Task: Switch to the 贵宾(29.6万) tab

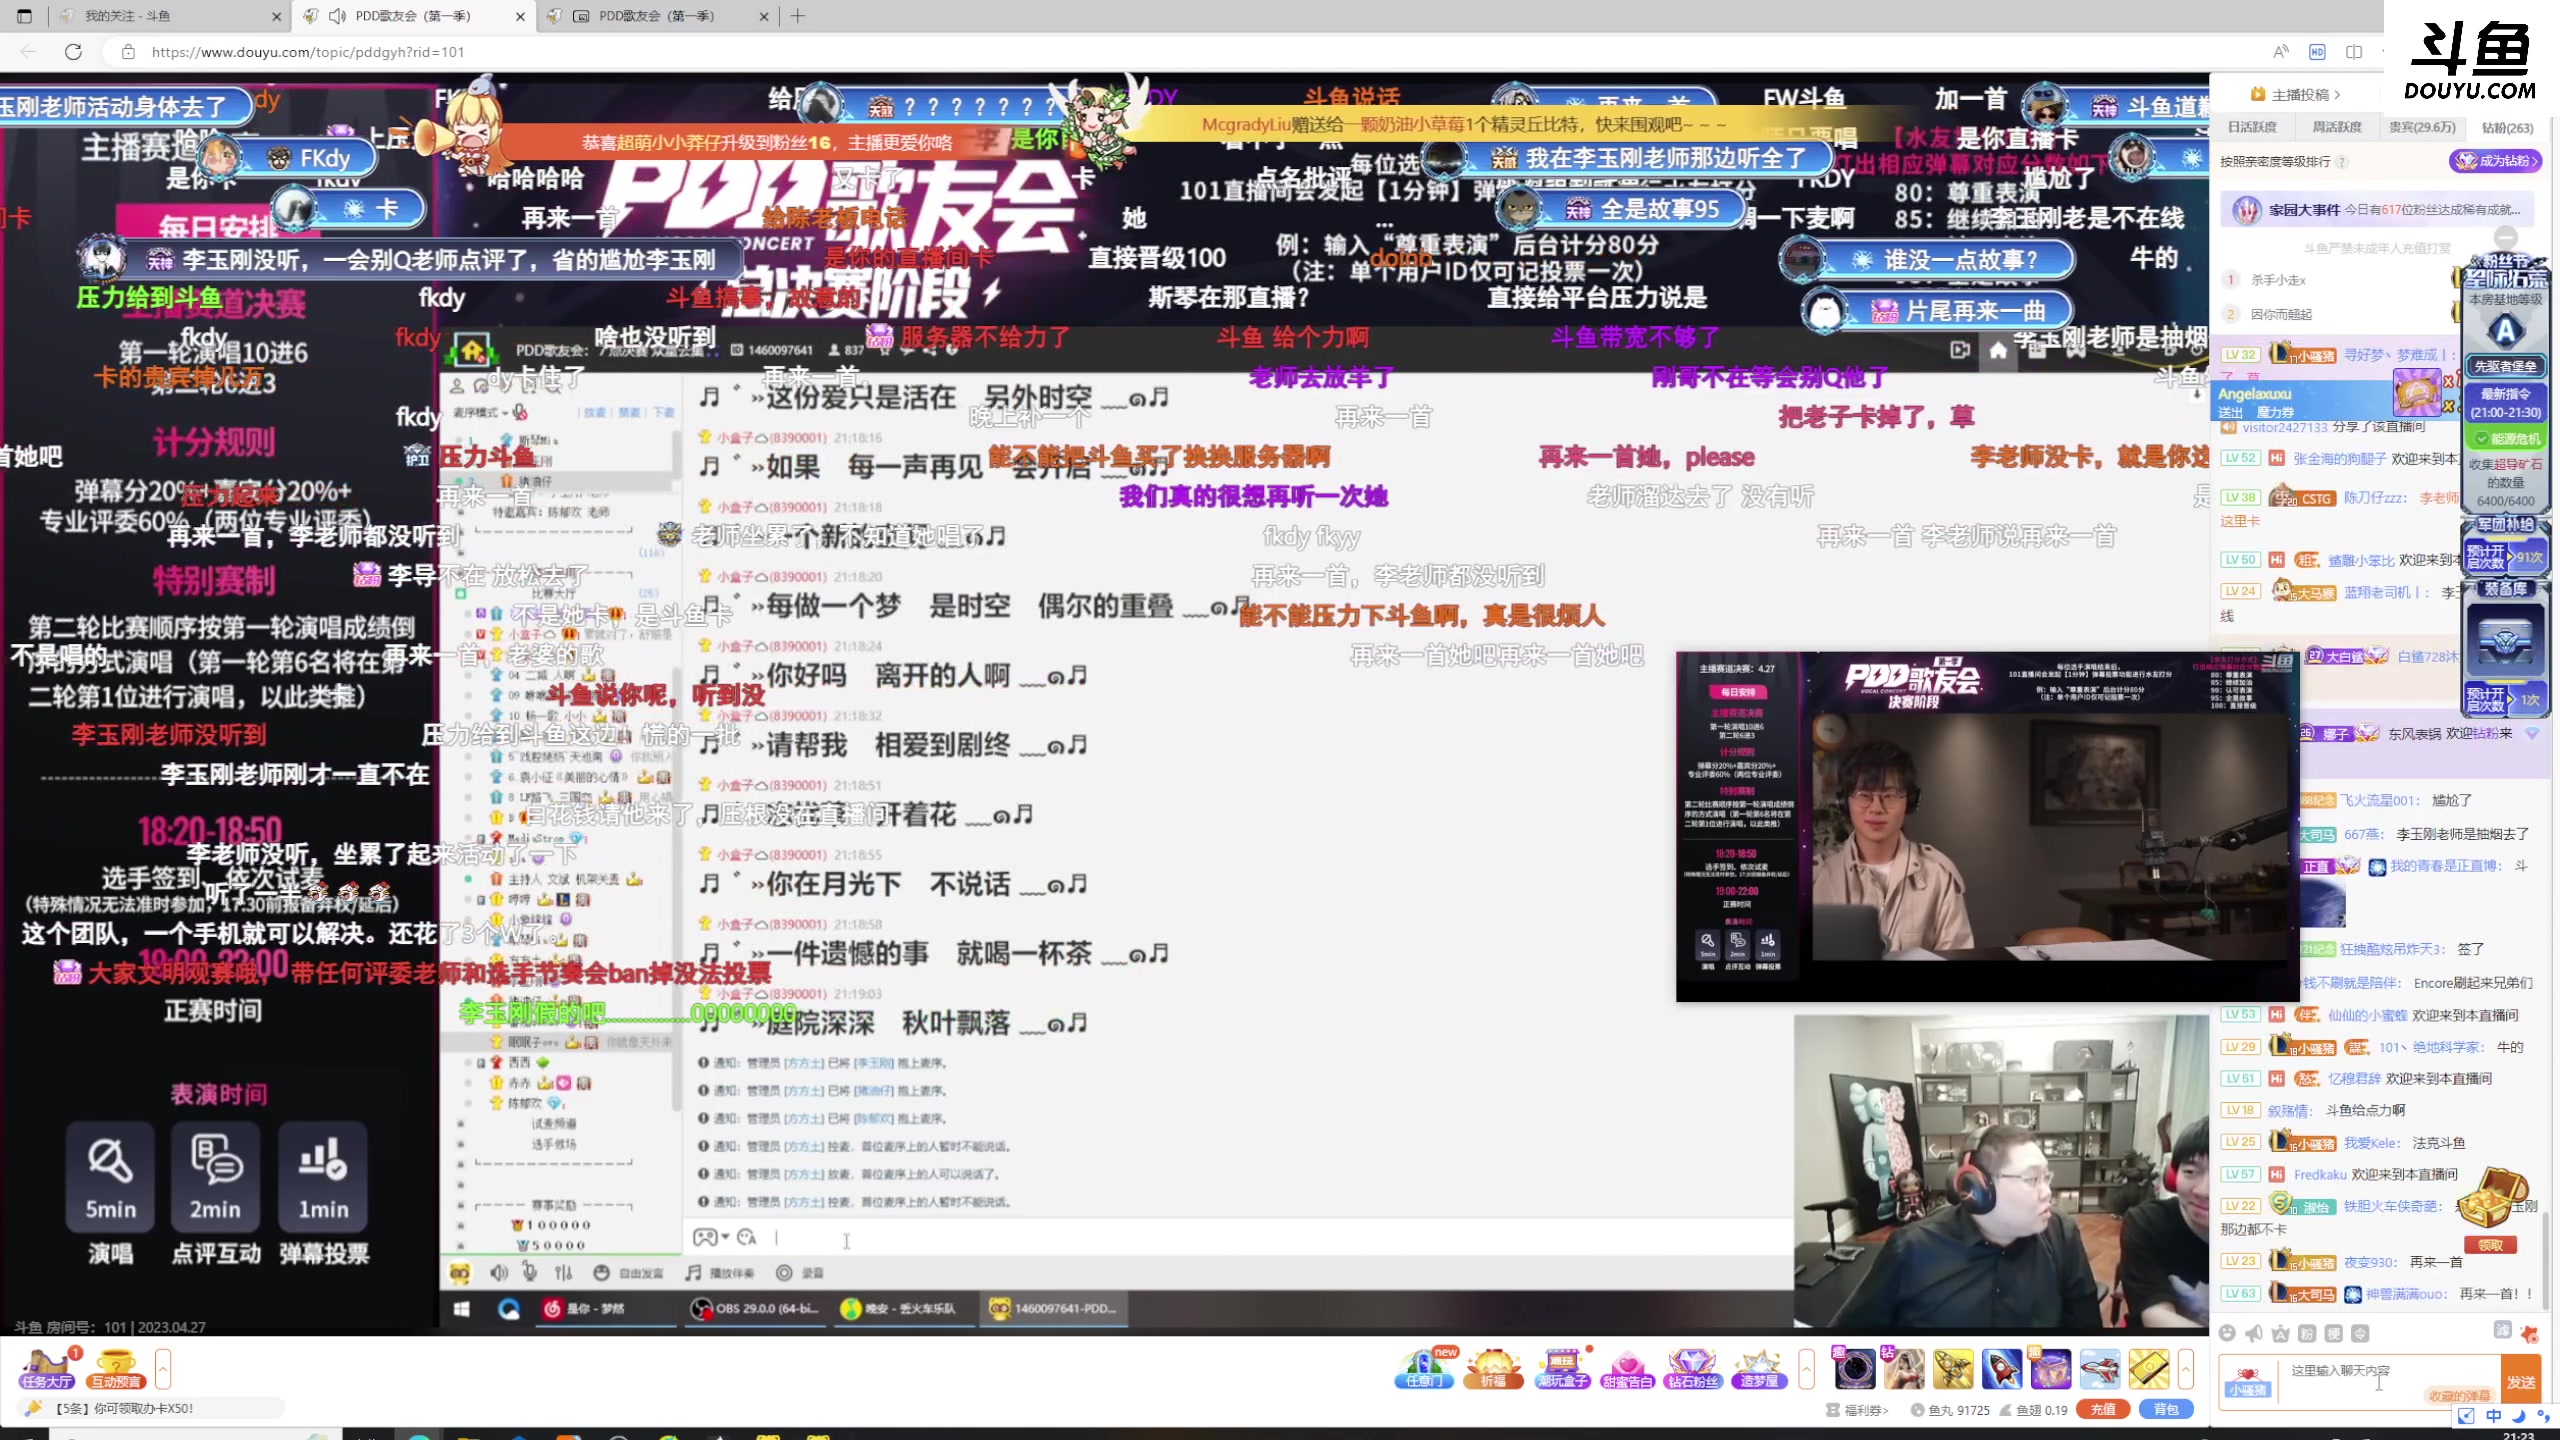Action: [2422, 127]
